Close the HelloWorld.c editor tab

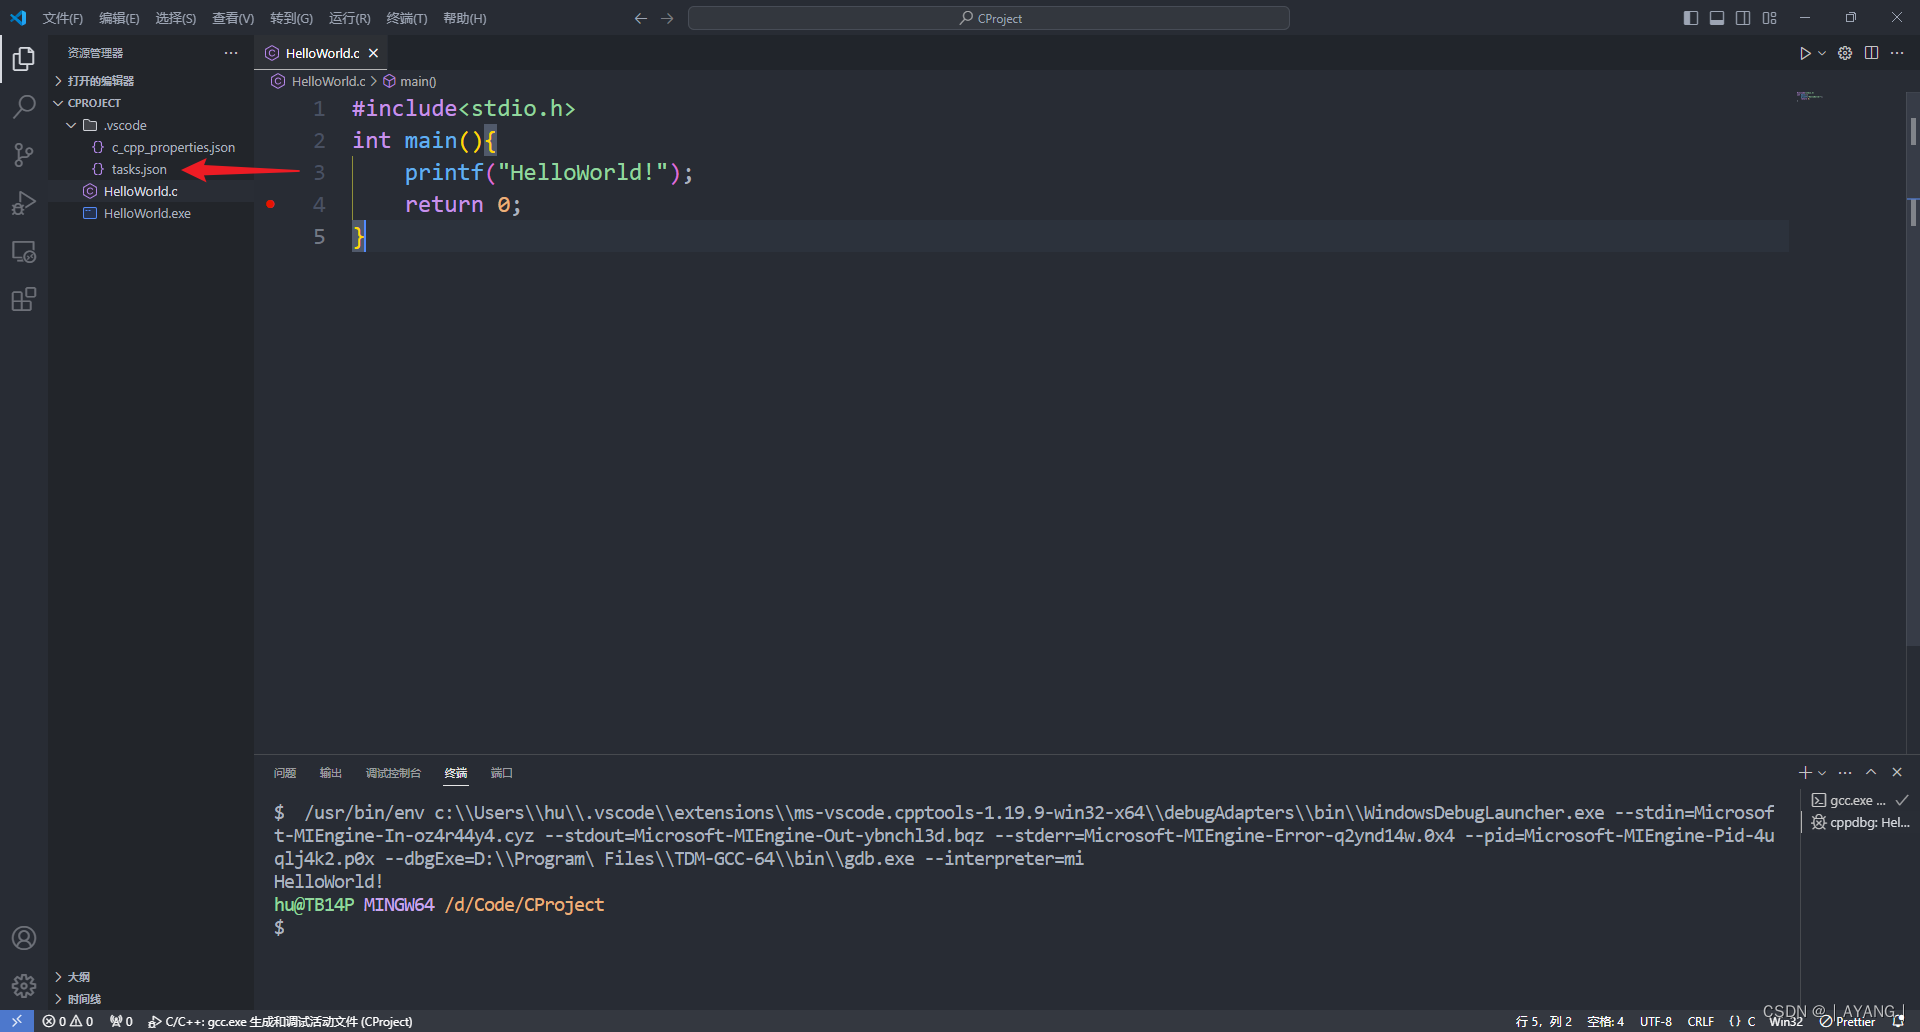pos(373,53)
